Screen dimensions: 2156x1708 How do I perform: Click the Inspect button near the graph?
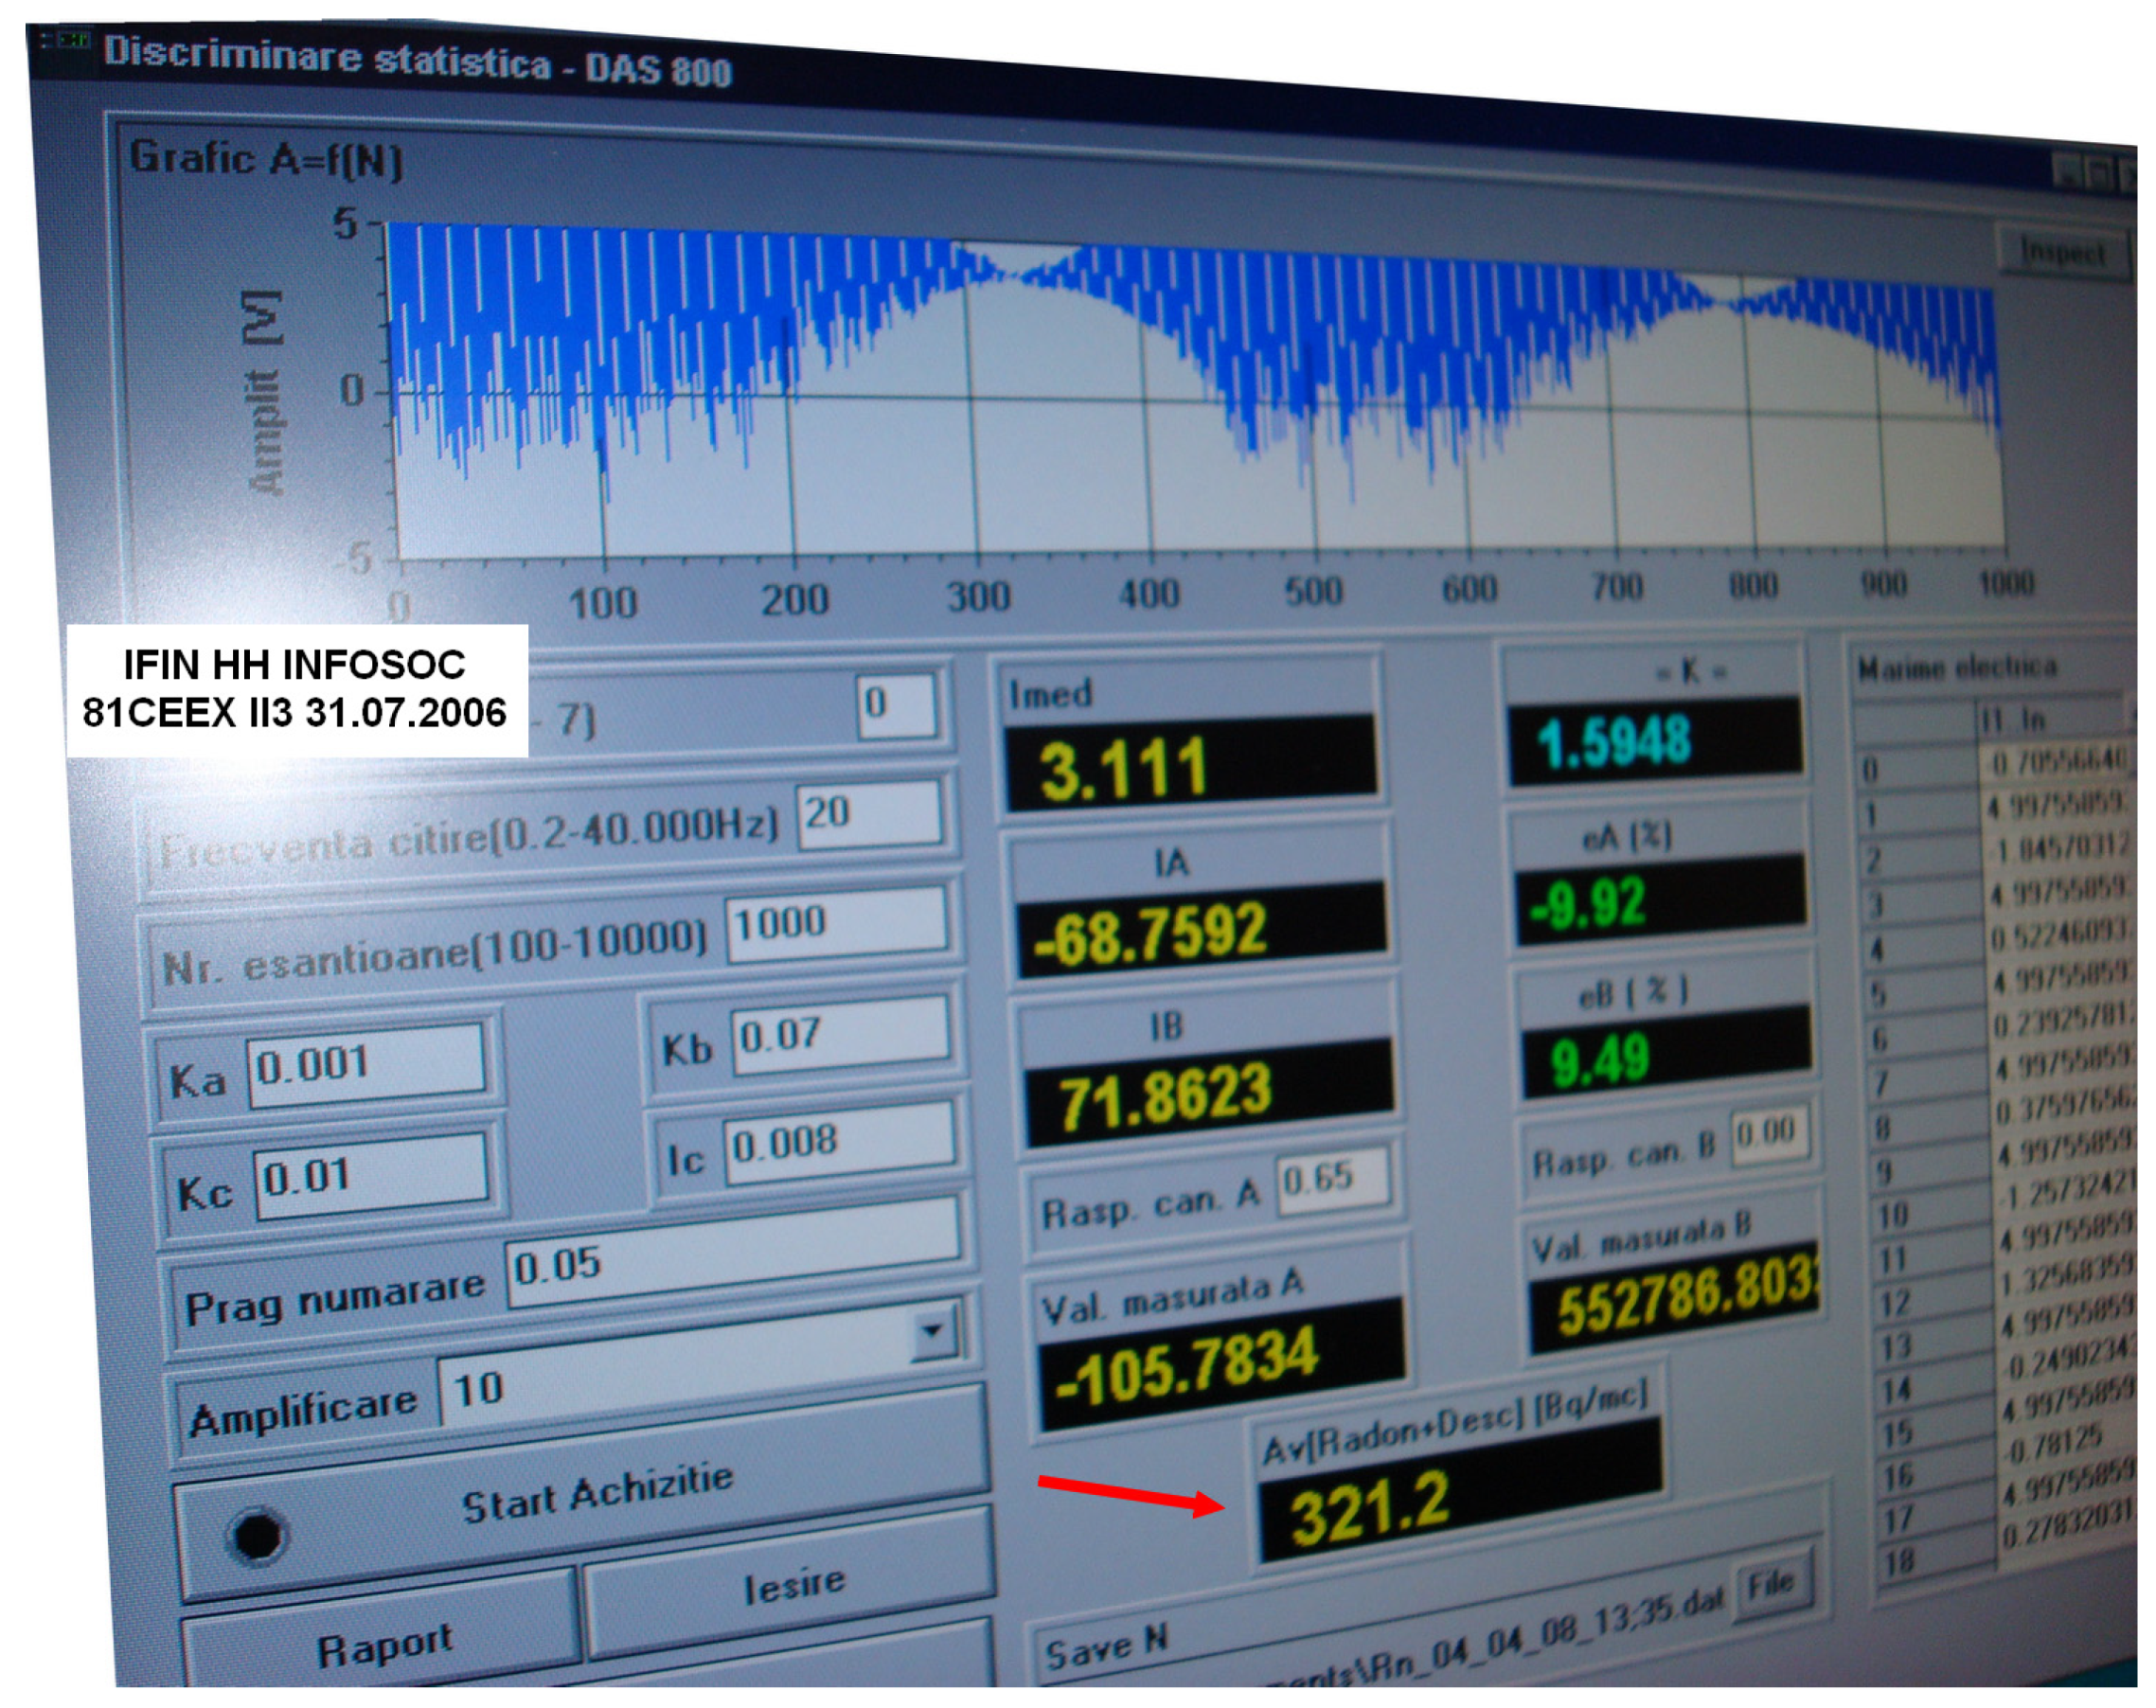click(2062, 252)
